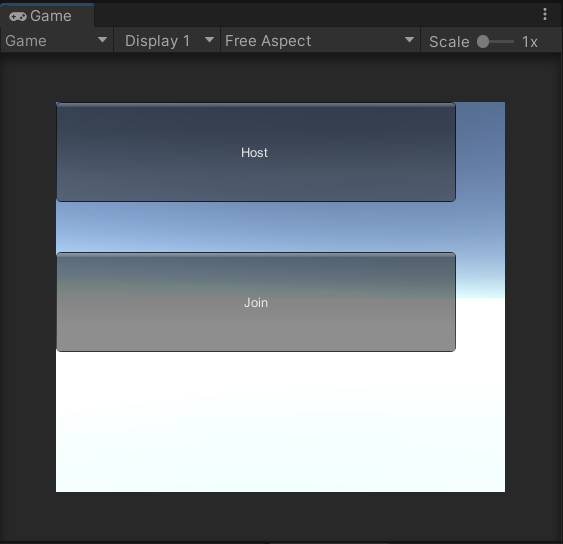
Task: Select the Game tab
Action: tap(47, 16)
